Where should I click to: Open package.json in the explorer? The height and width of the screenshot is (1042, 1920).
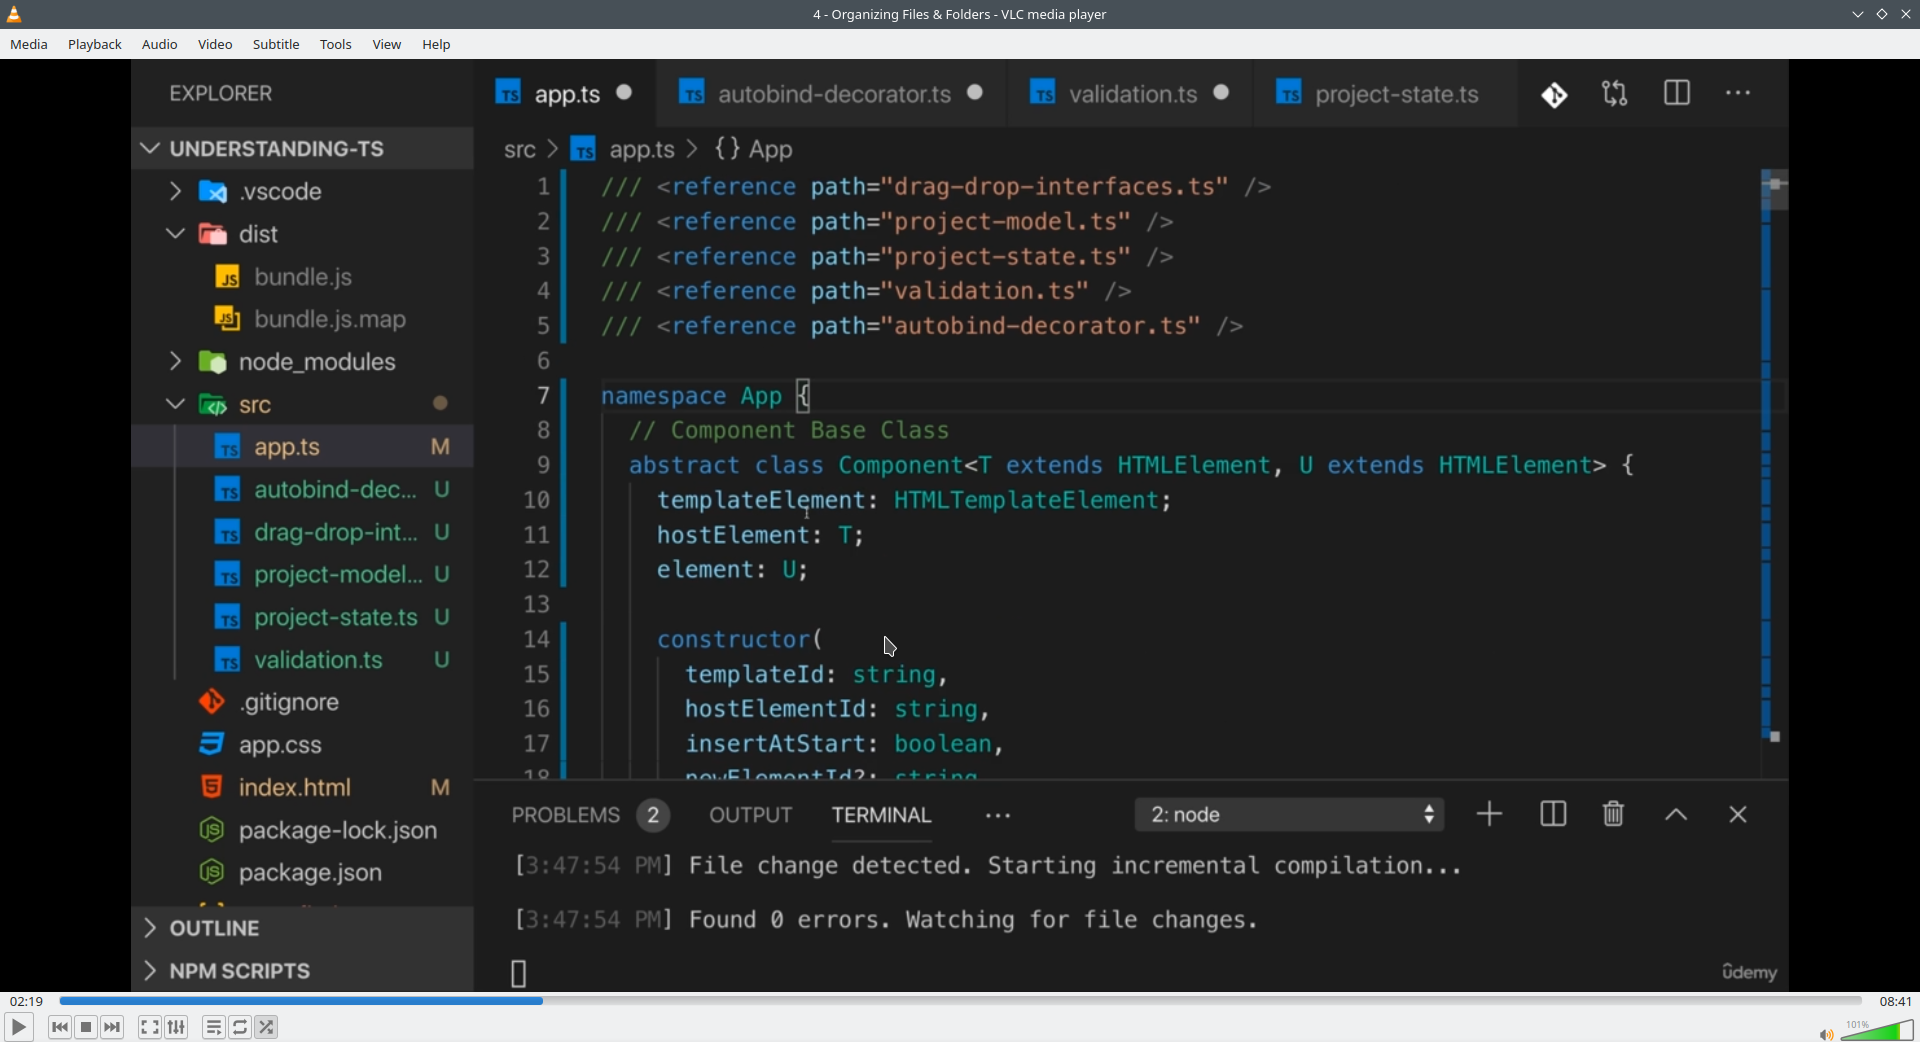tap(302, 873)
